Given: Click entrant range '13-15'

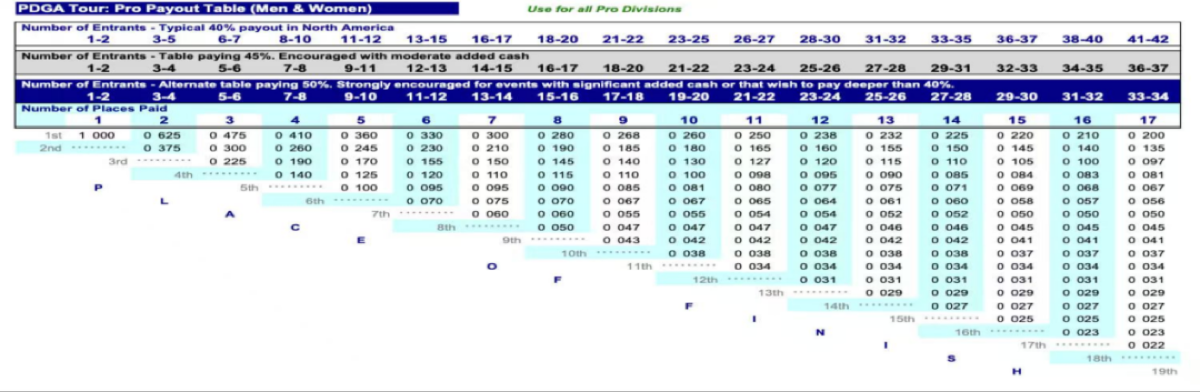Looking at the screenshot, I should pyautogui.click(x=426, y=38).
